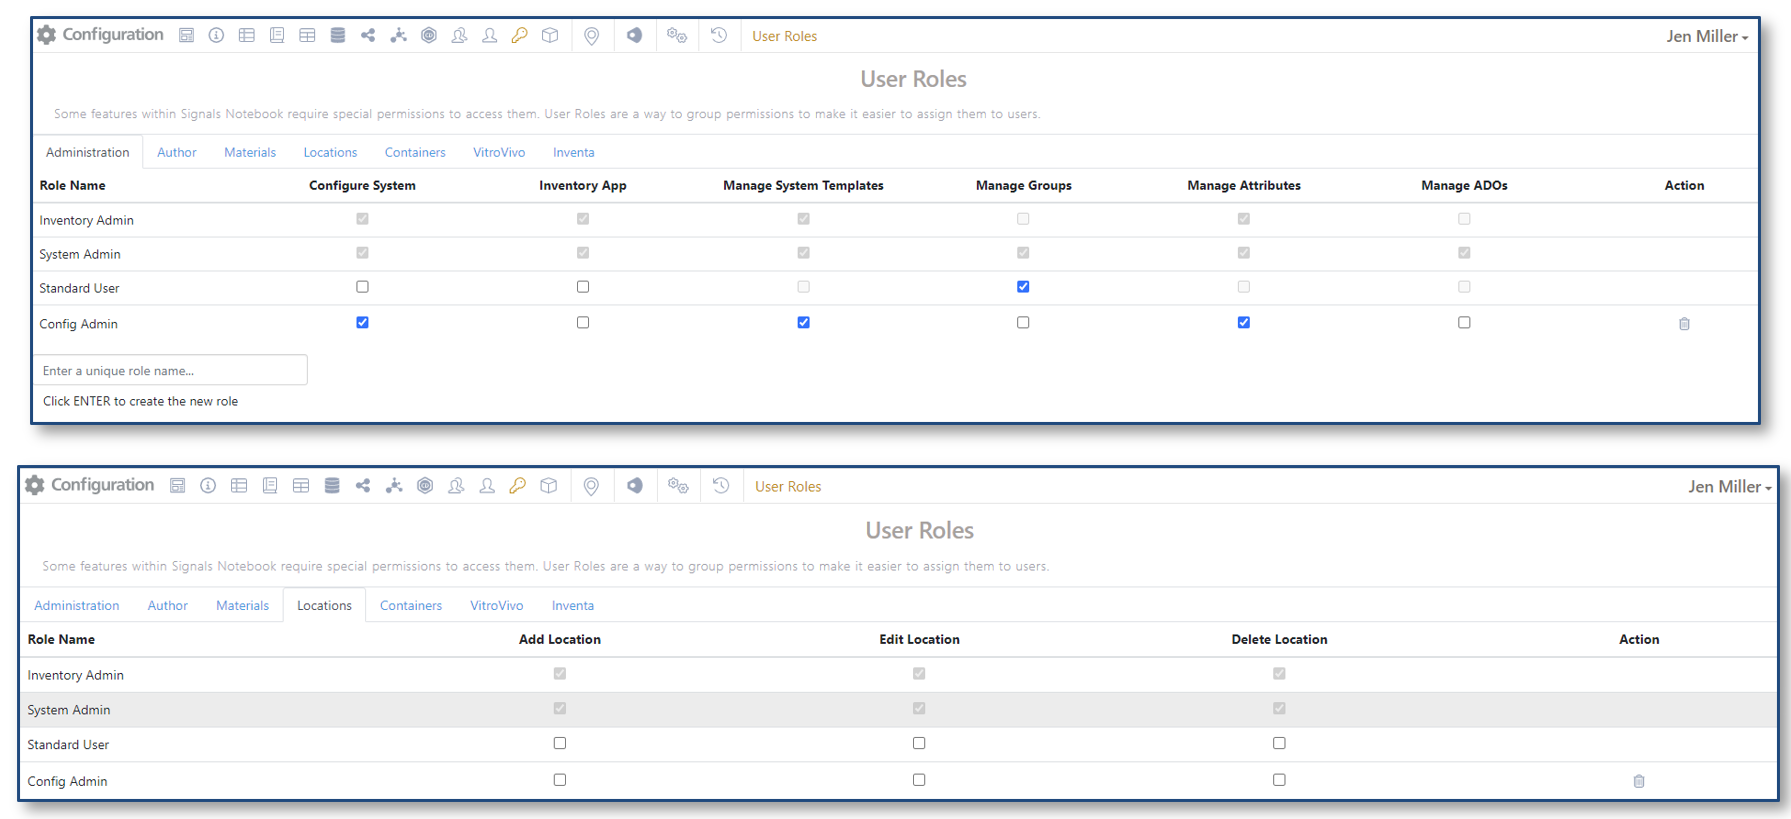
Task: Click the share nodes icon in the Administration view toolbar
Action: click(x=368, y=35)
